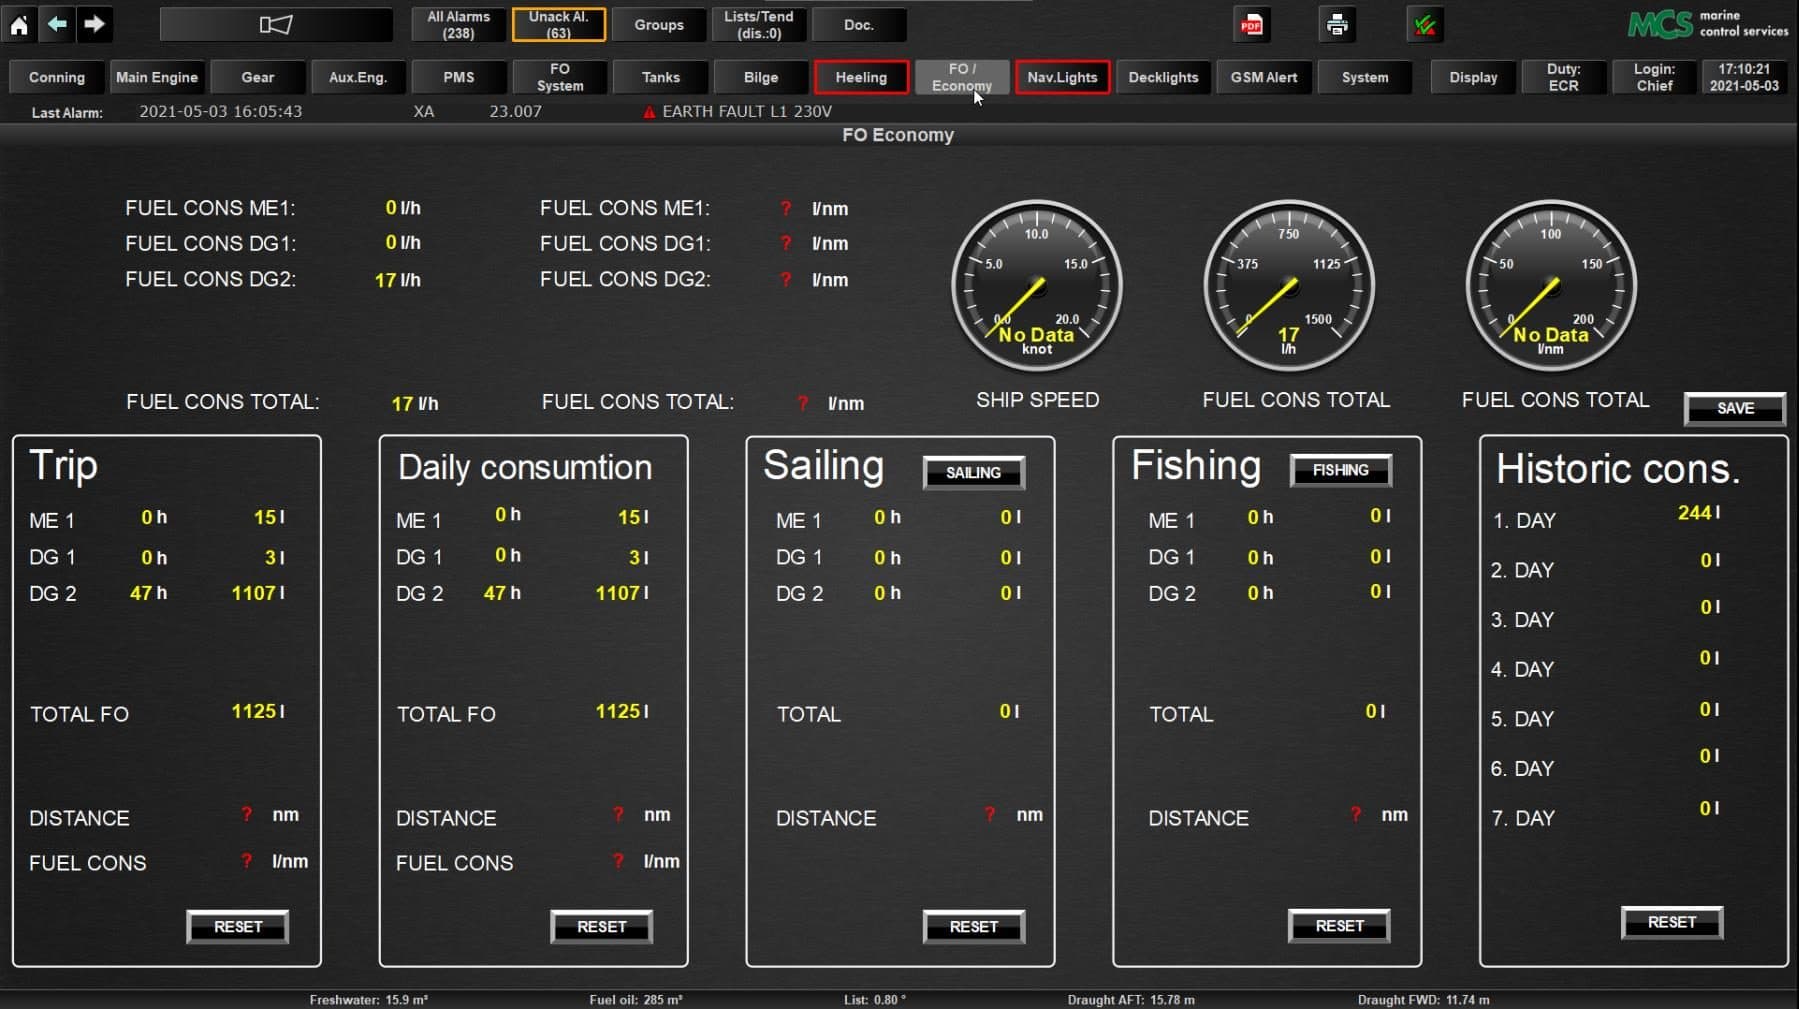
Task: Switch to the FO System tab
Action: 560,77
